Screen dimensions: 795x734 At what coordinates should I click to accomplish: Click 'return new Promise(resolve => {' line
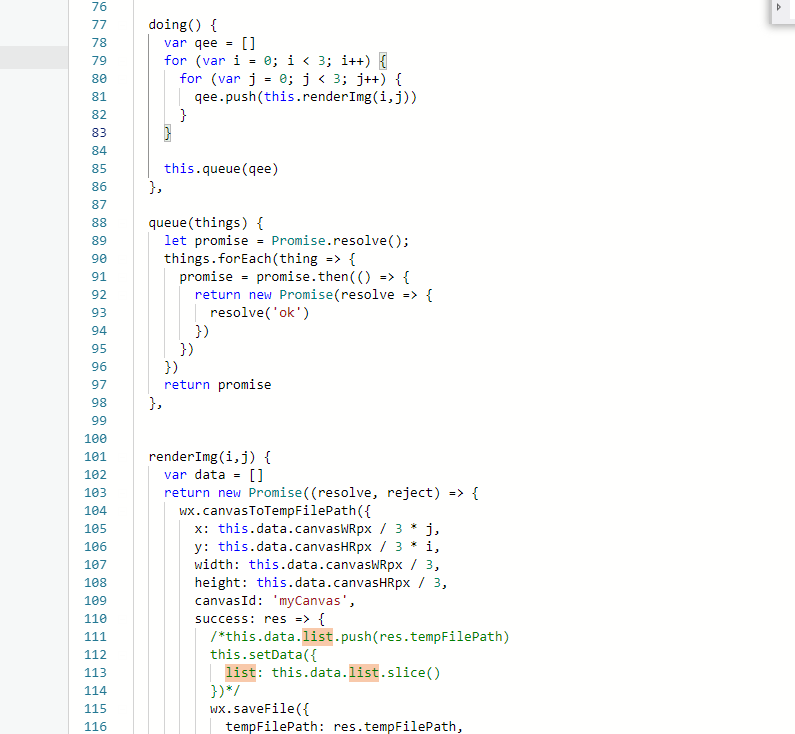pos(314,295)
